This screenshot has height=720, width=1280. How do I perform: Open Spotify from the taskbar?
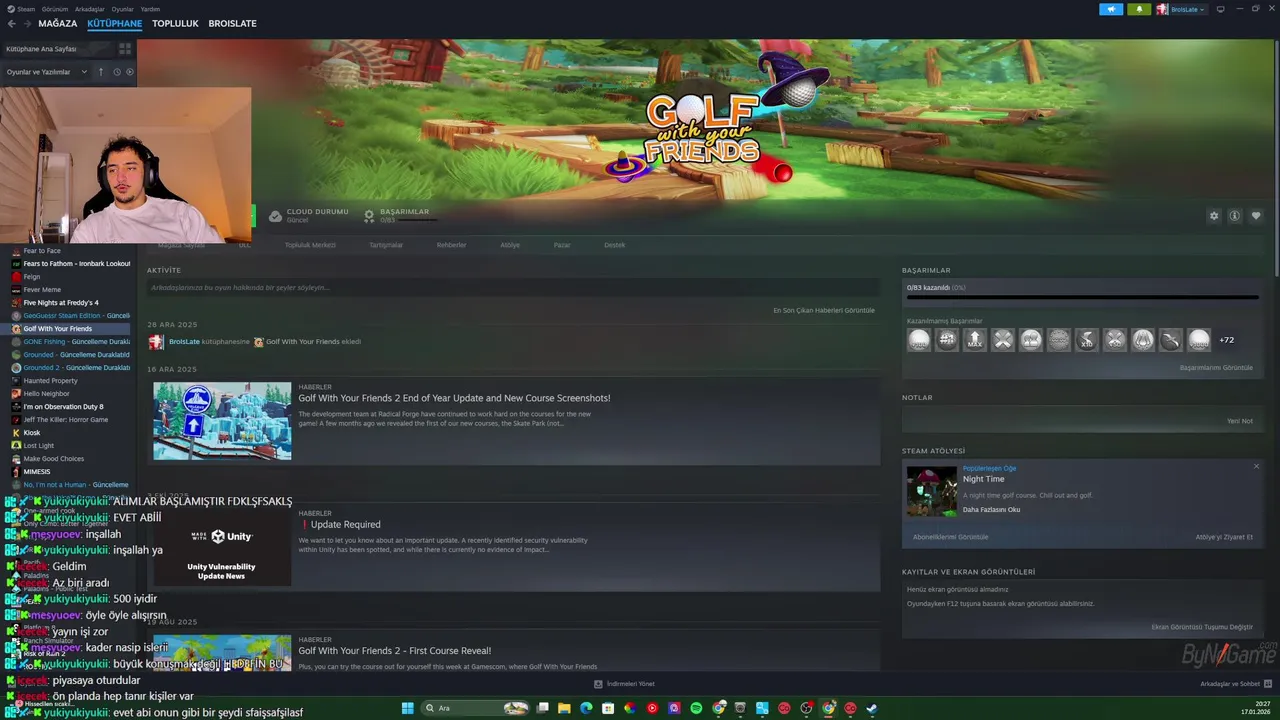(x=696, y=708)
